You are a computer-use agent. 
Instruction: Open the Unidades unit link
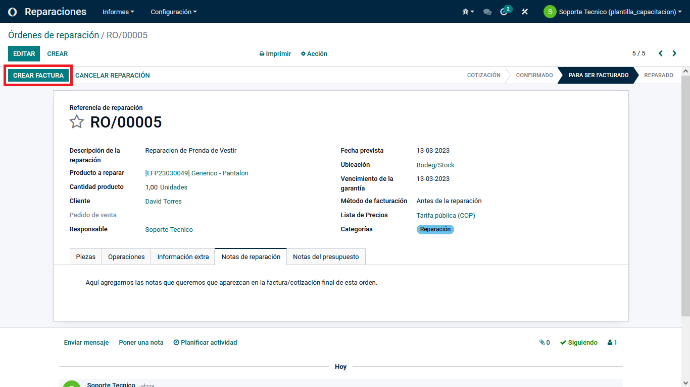173,187
